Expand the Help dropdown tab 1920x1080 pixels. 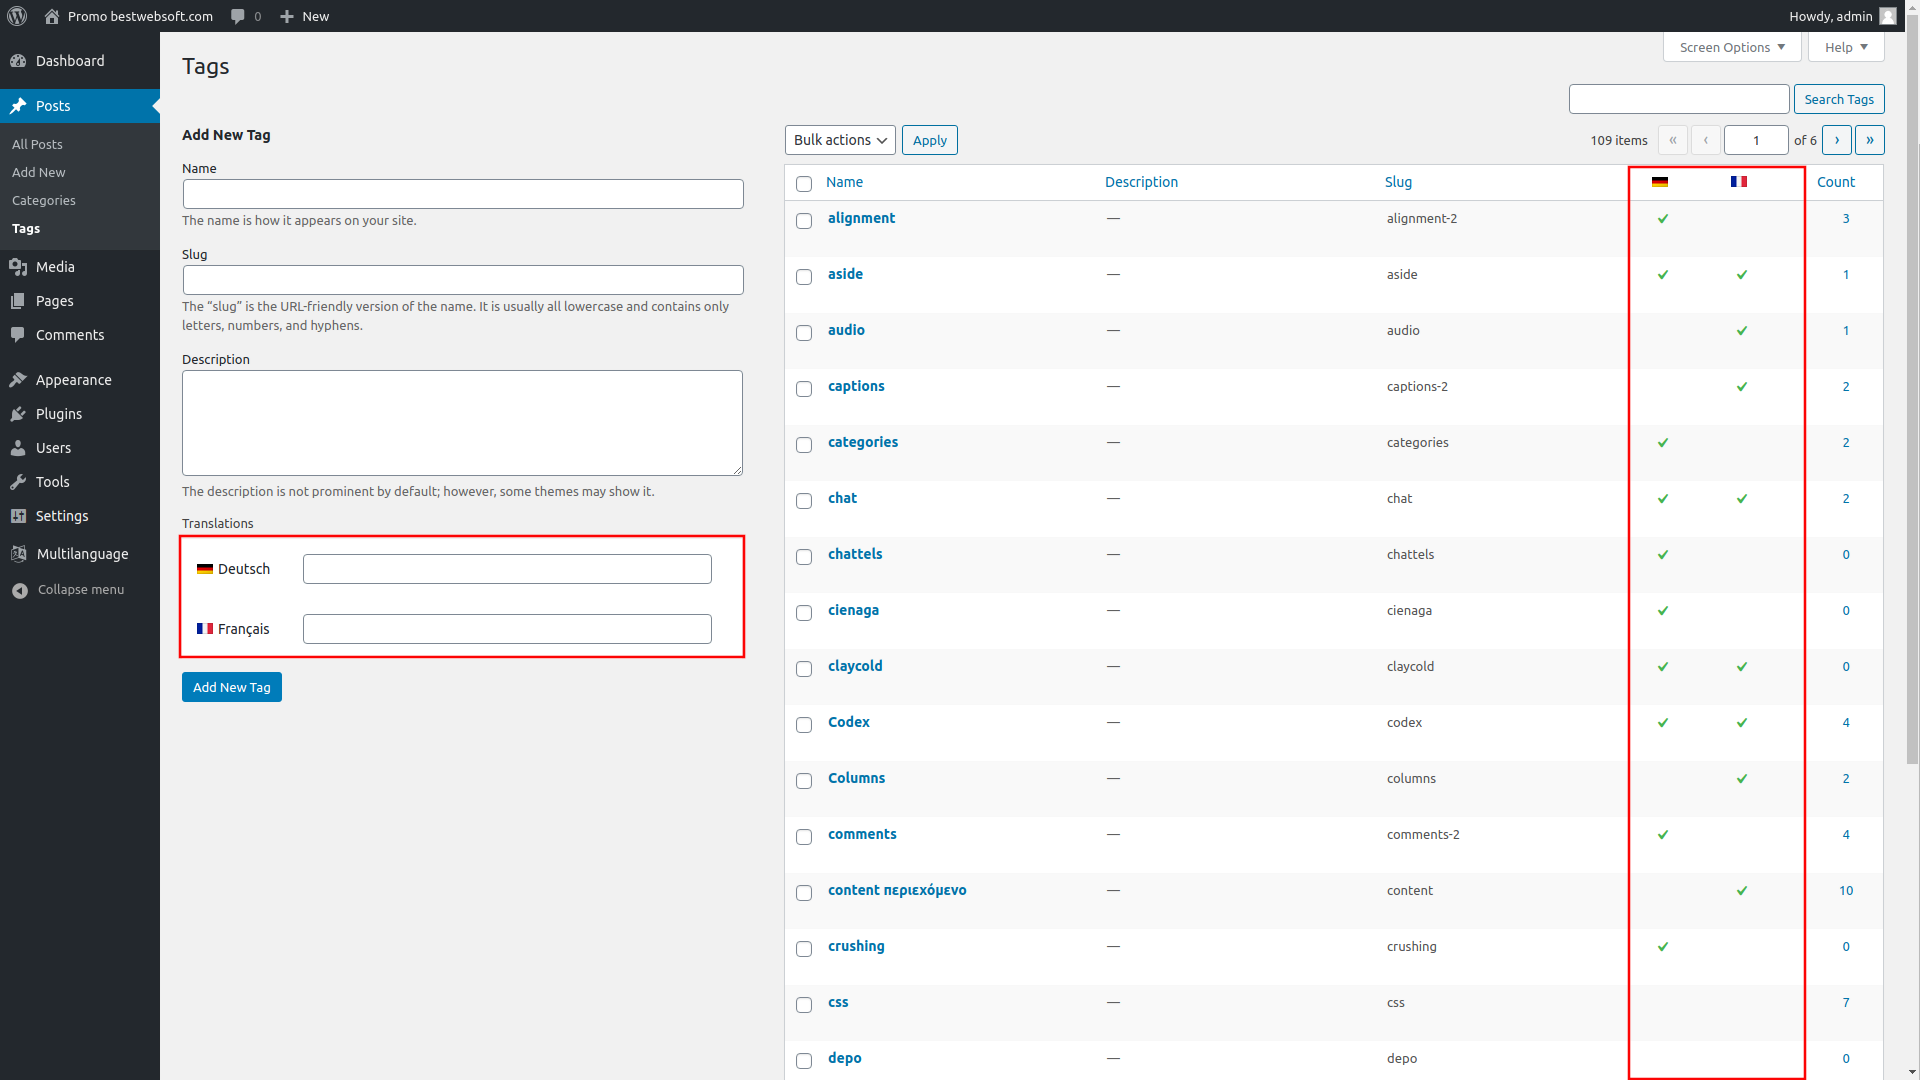[x=1845, y=47]
